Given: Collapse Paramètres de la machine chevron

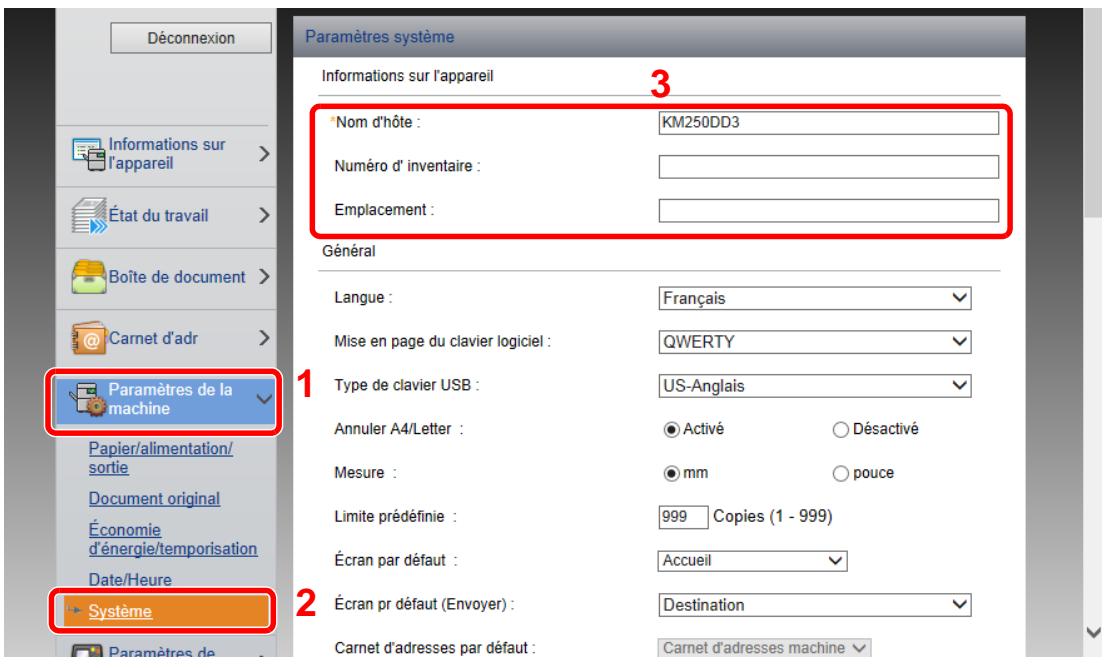Looking at the screenshot, I should click(264, 399).
